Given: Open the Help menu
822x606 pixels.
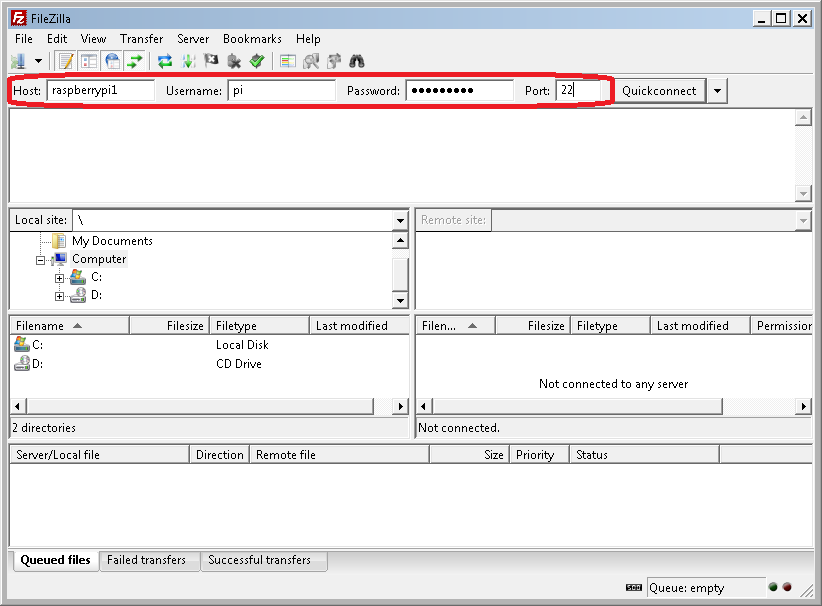Looking at the screenshot, I should point(308,39).
